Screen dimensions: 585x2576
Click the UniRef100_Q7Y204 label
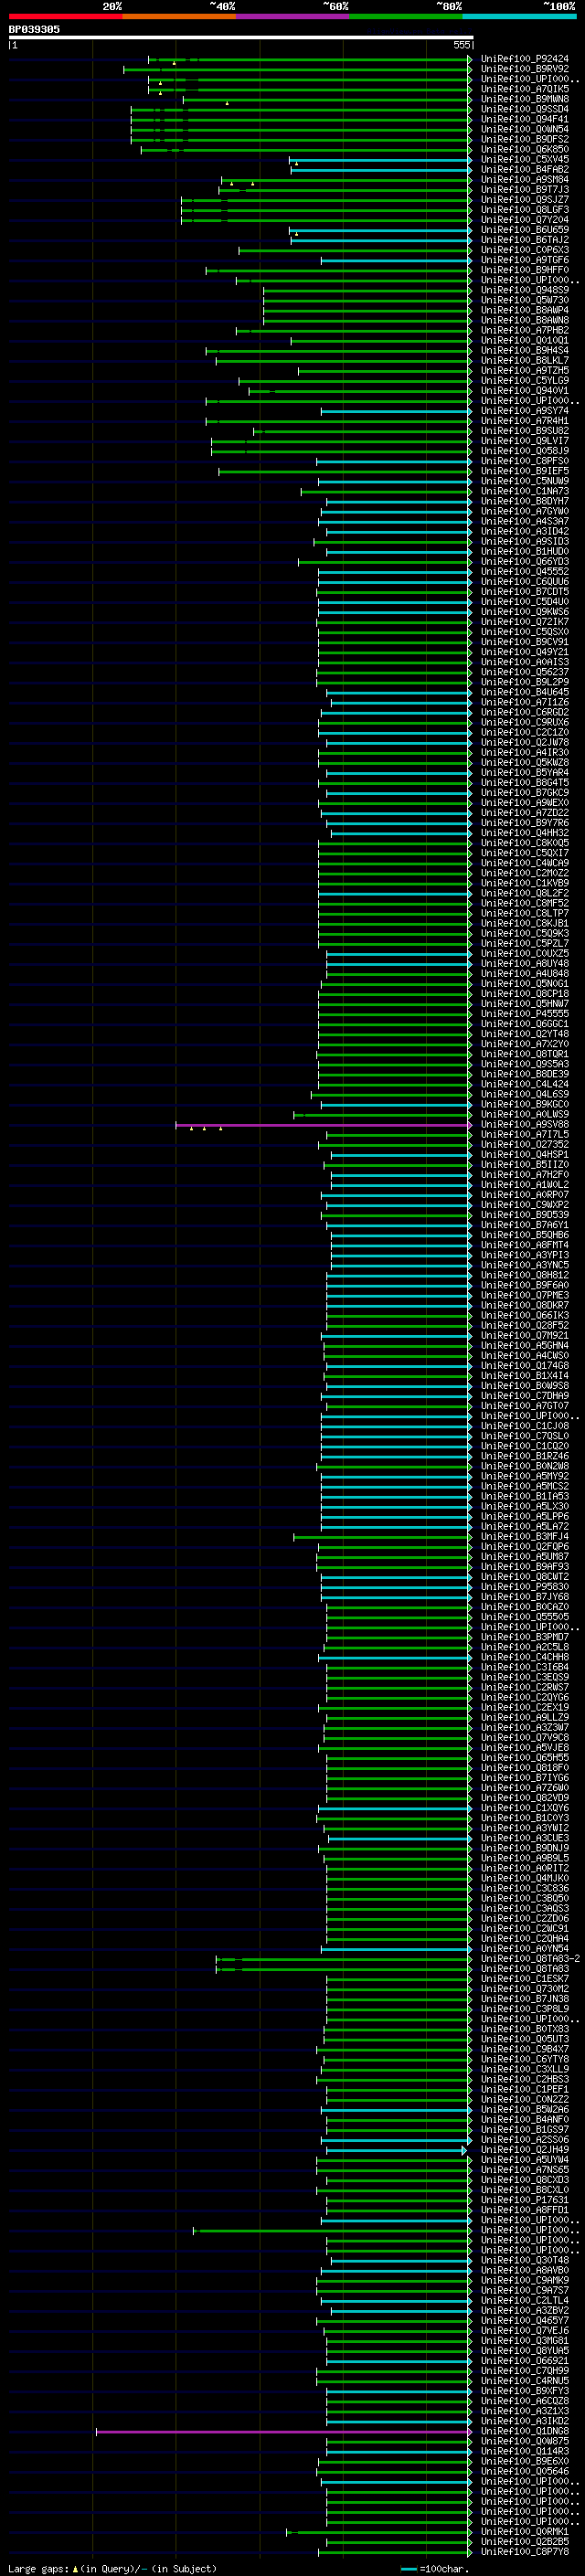coord(524,220)
